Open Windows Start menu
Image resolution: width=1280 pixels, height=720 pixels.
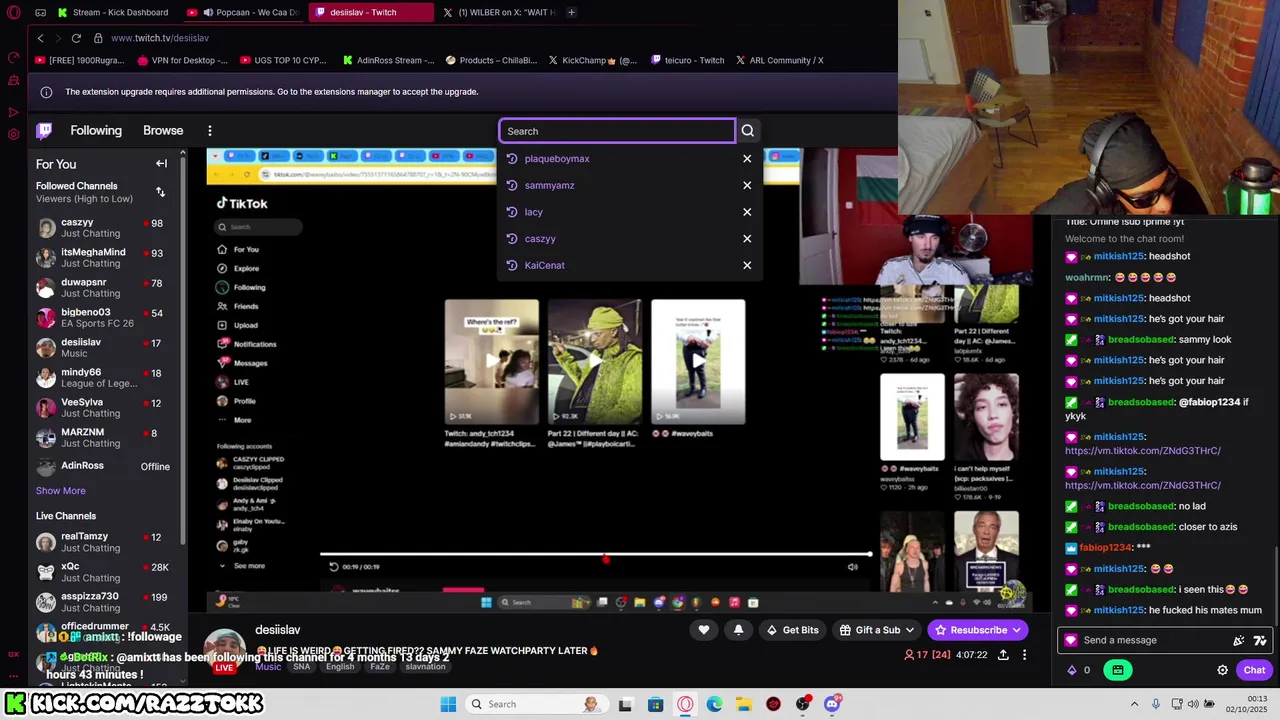448,704
